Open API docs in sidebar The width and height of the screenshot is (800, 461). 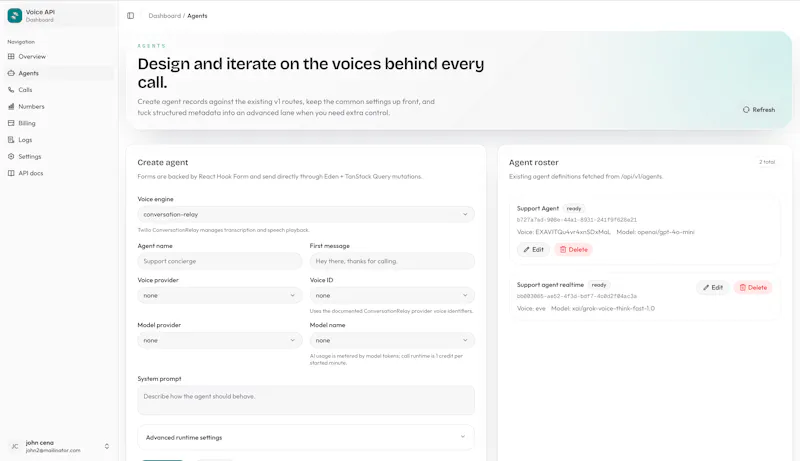60,173
